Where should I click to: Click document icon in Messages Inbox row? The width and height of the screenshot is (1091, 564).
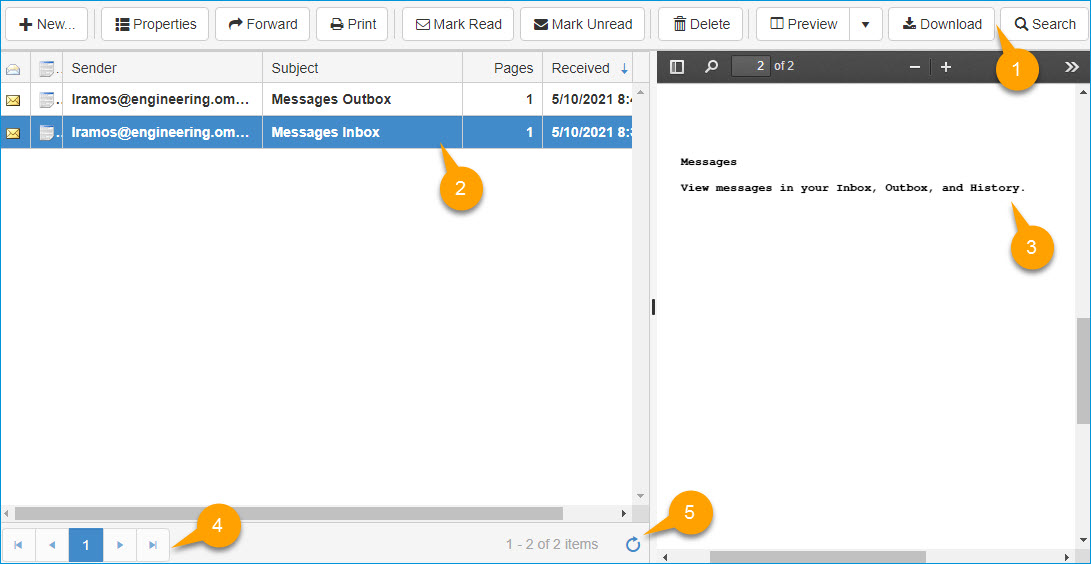coord(46,133)
